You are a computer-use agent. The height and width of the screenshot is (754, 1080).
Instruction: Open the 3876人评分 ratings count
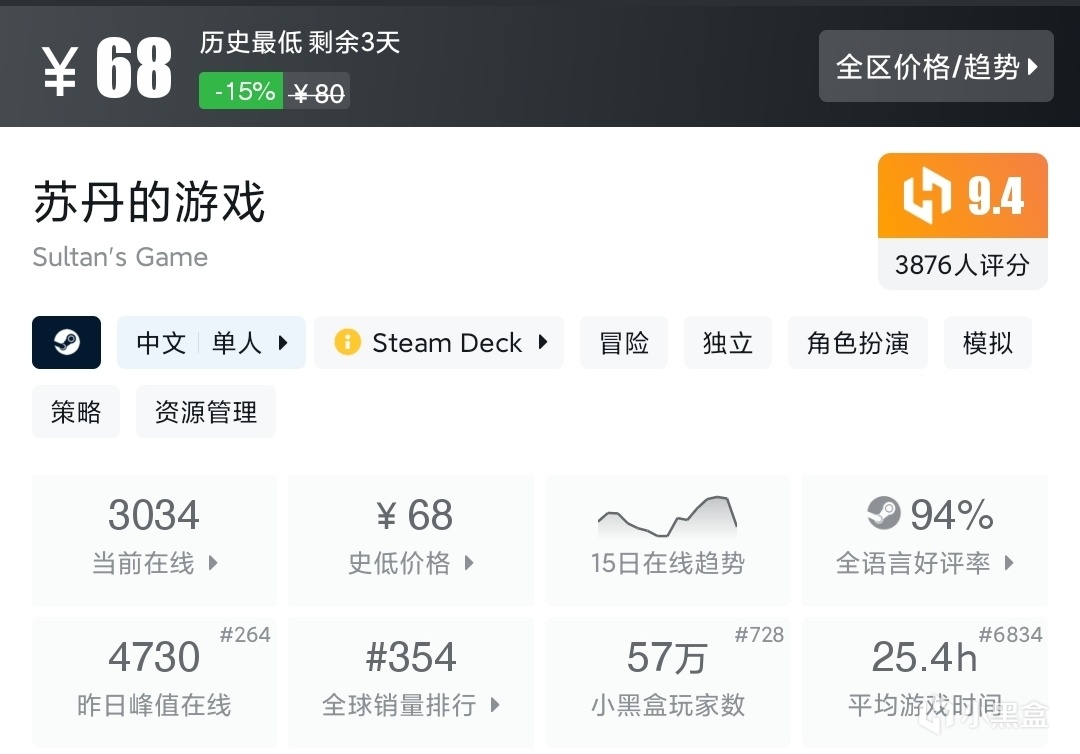(x=962, y=265)
